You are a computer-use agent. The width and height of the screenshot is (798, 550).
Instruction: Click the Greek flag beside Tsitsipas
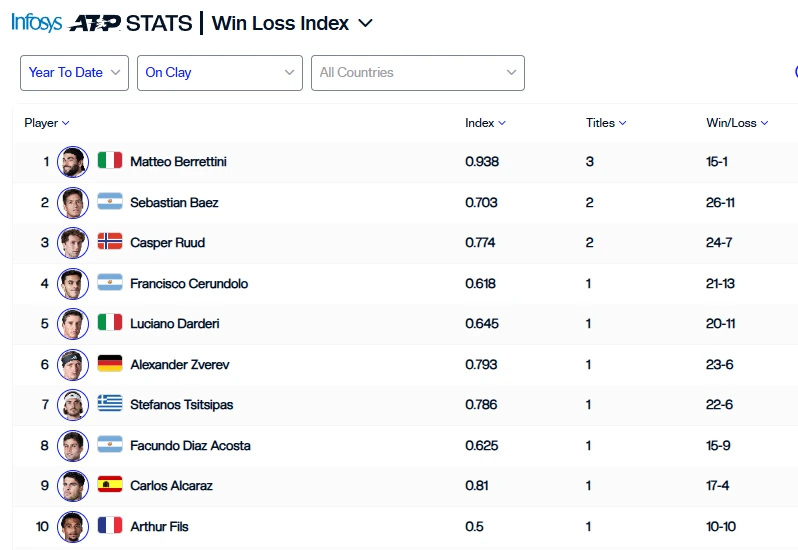pos(110,403)
